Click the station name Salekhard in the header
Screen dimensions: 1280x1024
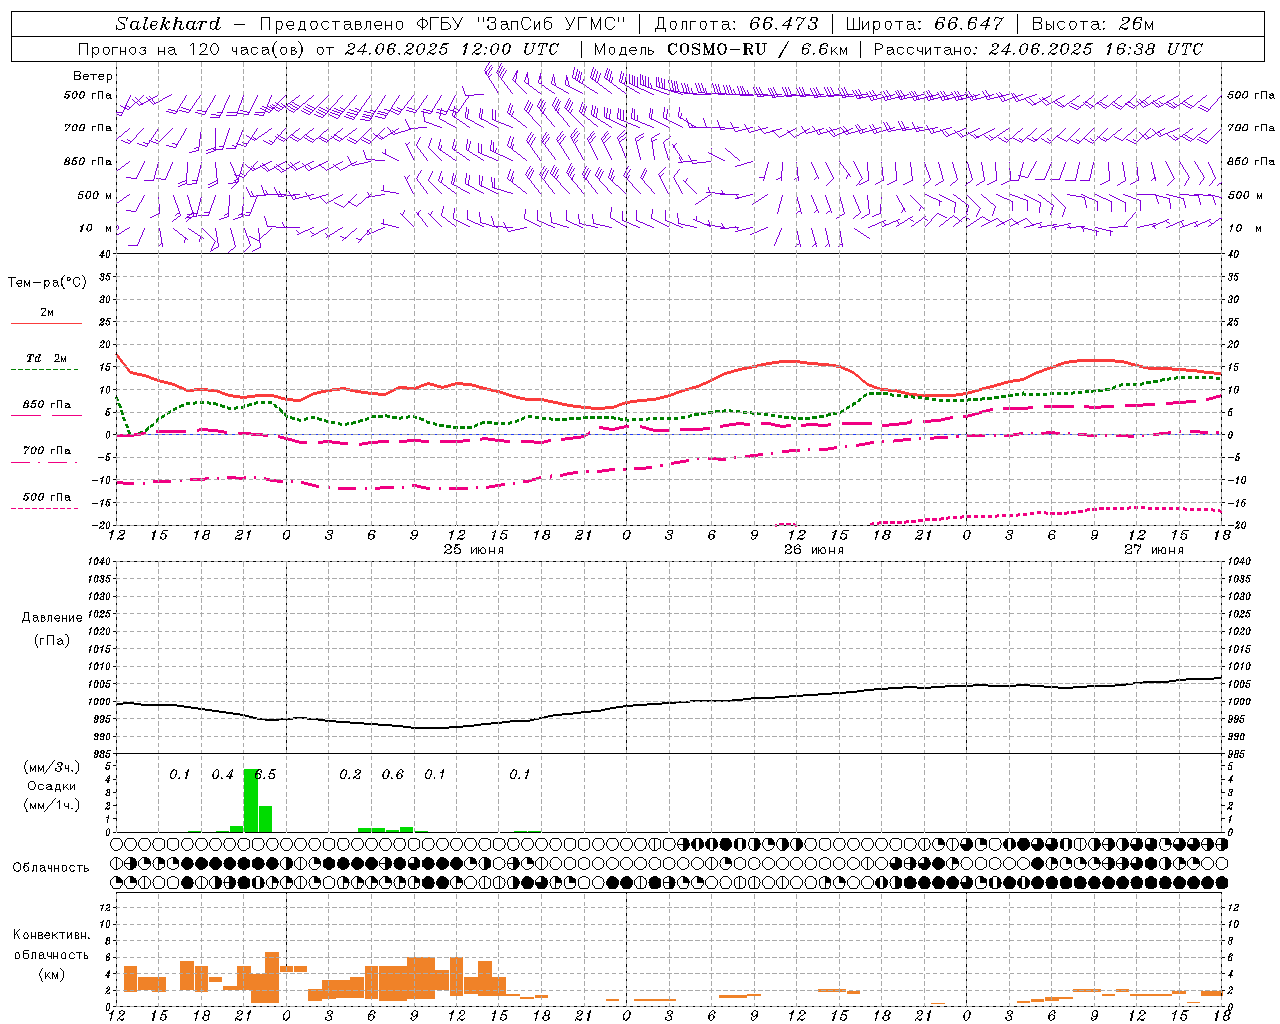pyautogui.click(x=167, y=24)
